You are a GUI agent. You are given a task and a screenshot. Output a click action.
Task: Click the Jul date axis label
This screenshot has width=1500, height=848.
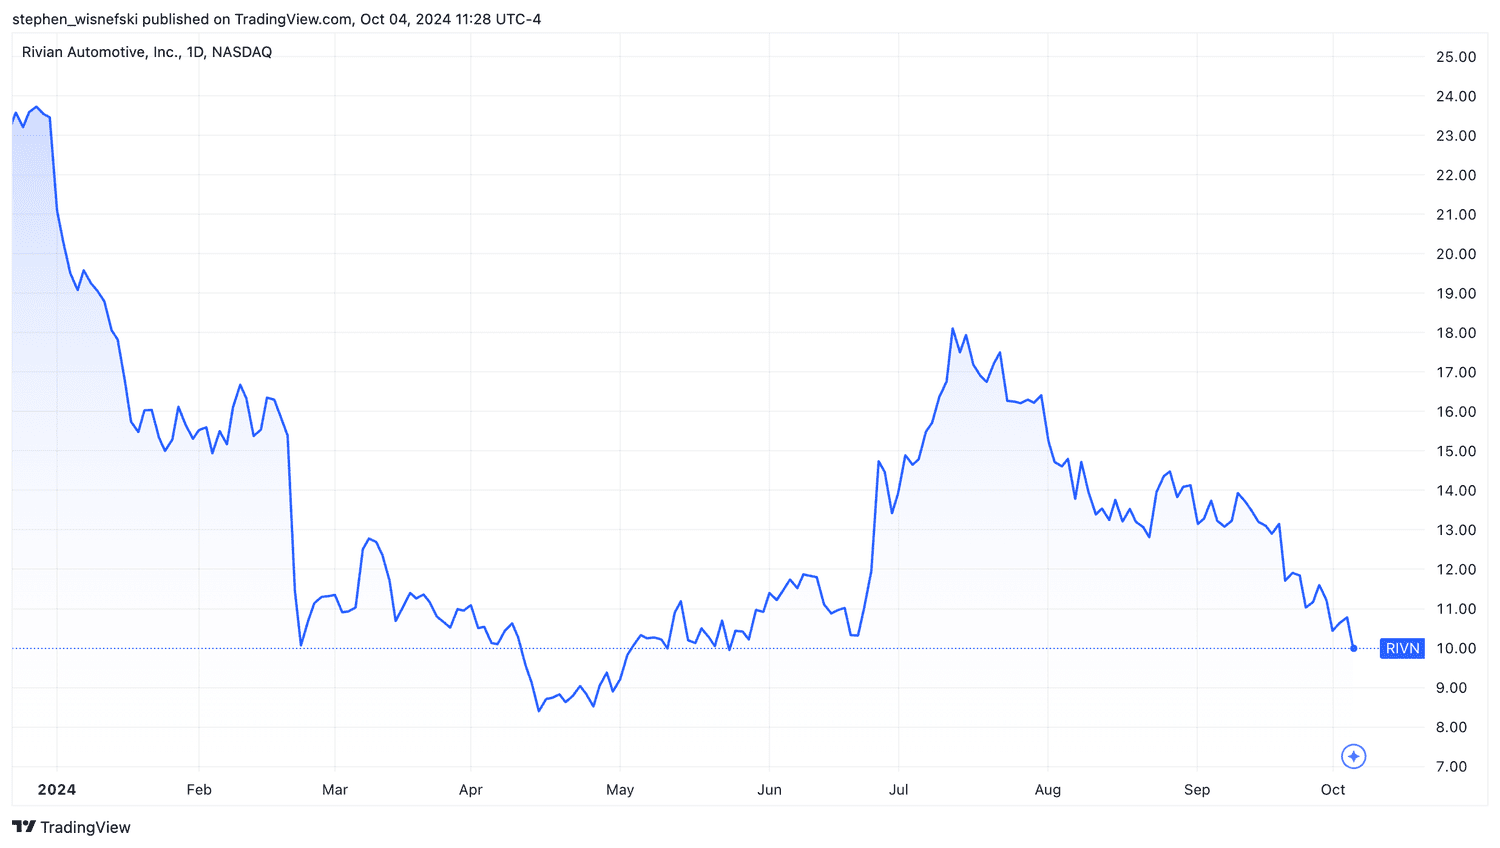[x=899, y=789]
